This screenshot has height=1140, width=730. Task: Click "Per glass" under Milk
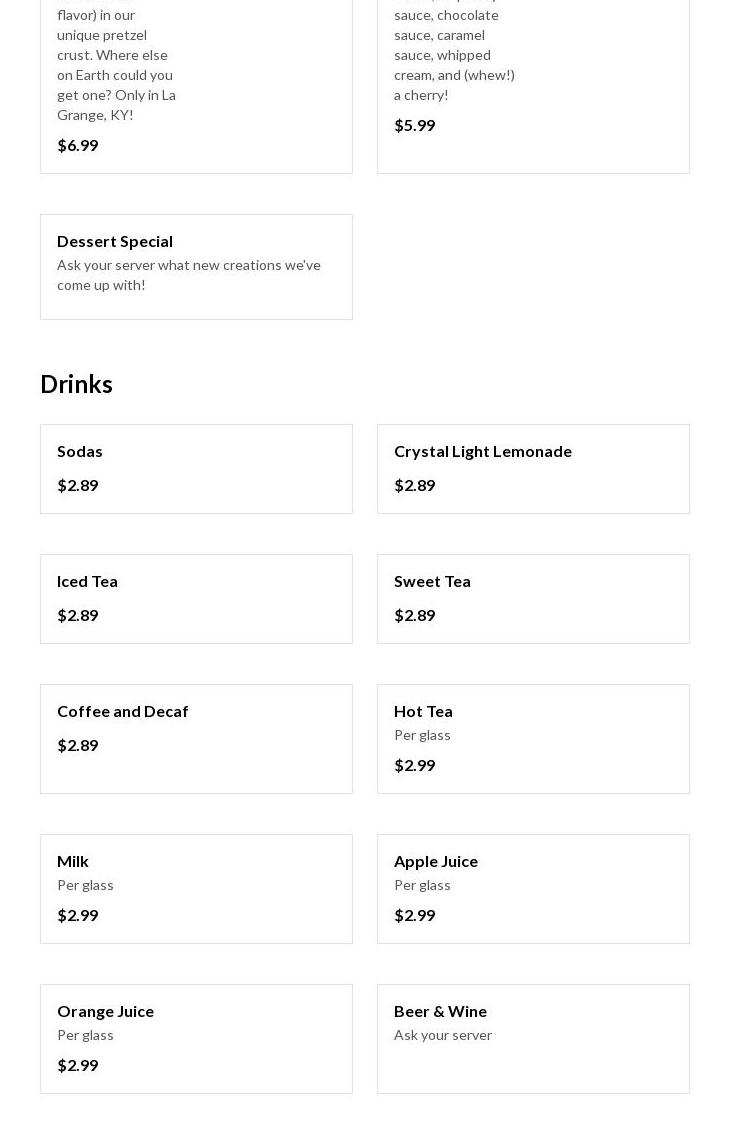click(x=86, y=885)
